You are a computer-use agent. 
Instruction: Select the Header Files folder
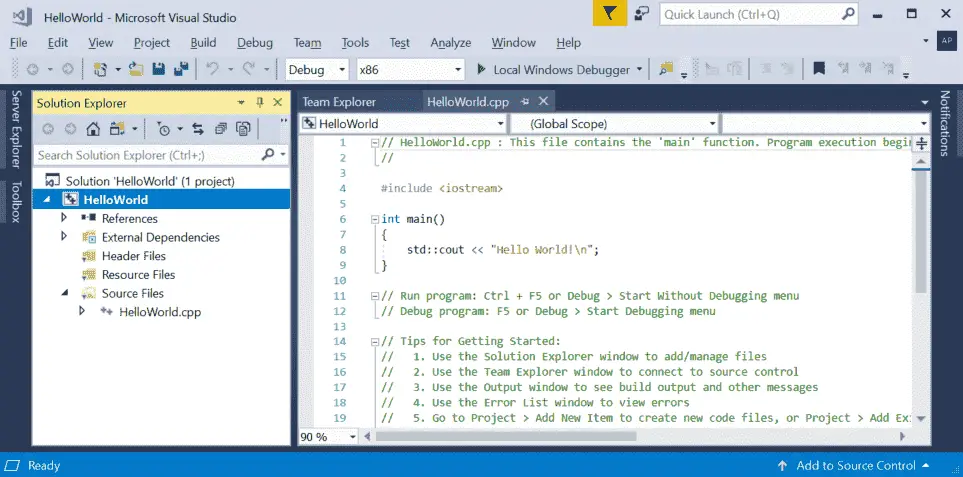133,256
